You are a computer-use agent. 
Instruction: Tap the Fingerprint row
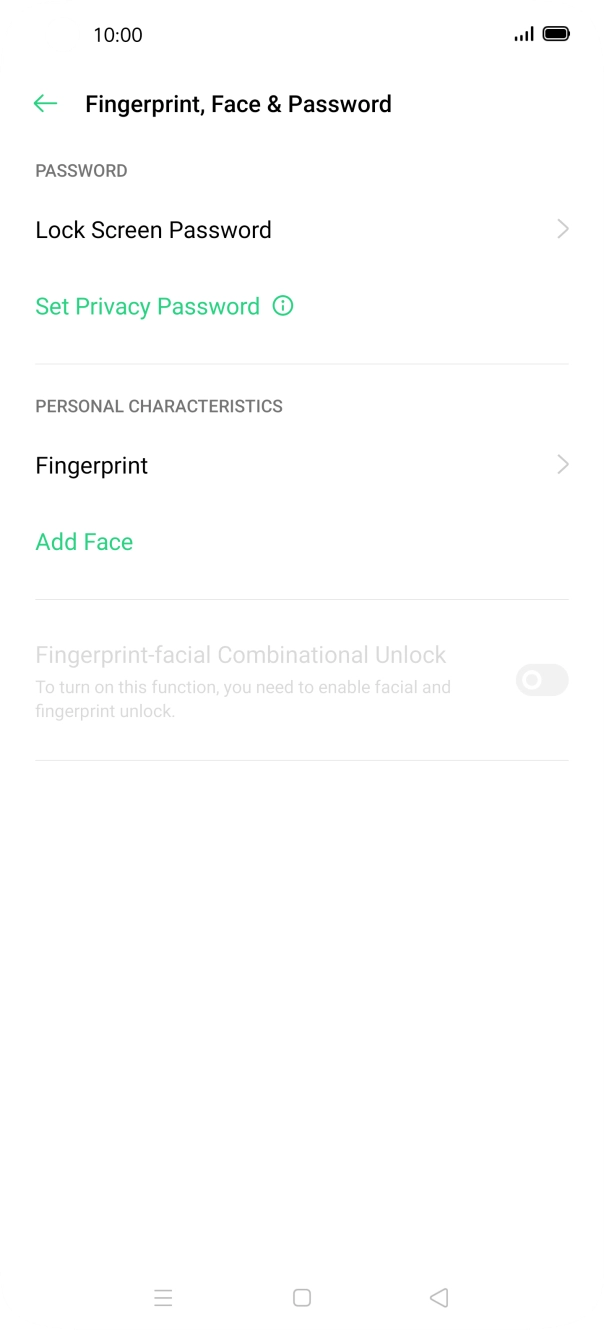click(91, 465)
